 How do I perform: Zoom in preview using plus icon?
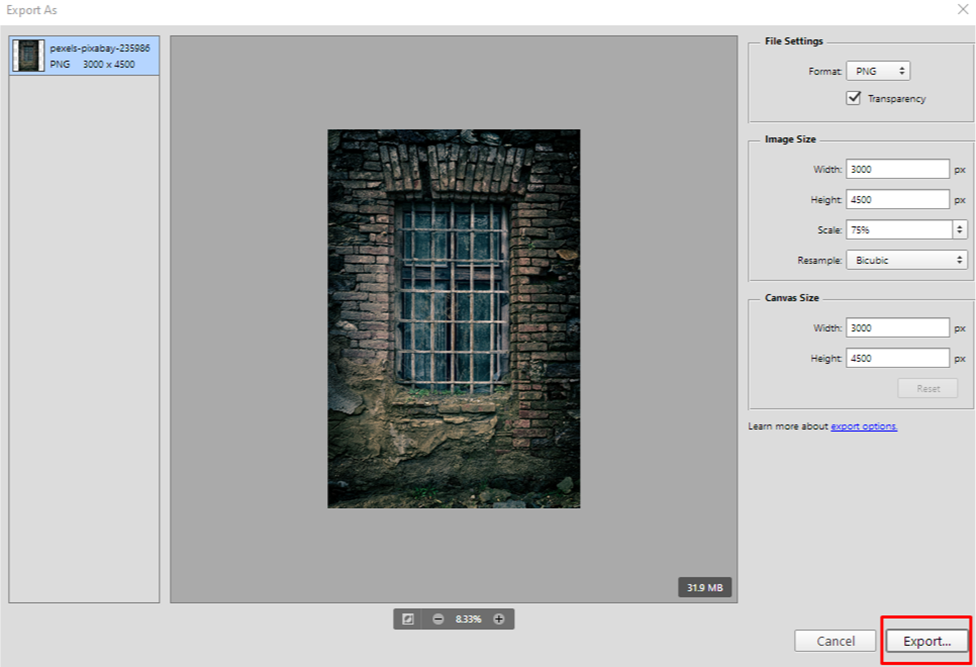pos(499,618)
